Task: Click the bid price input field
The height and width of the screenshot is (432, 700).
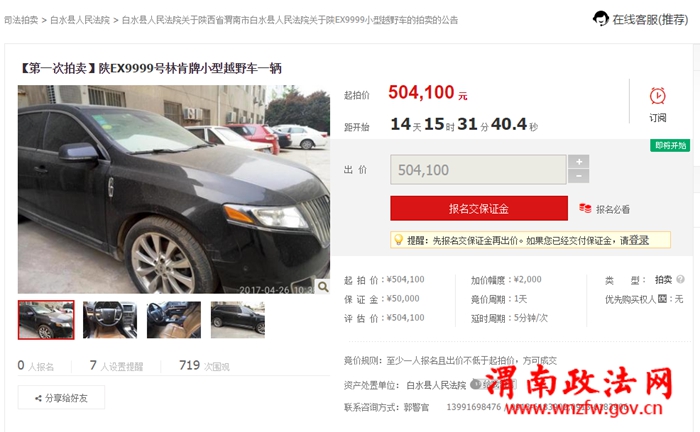Action: coord(478,170)
